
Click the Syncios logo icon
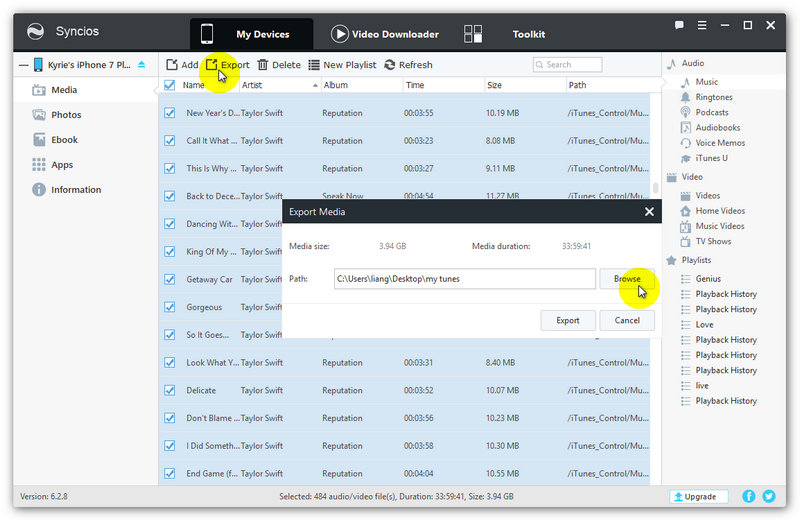click(x=35, y=32)
